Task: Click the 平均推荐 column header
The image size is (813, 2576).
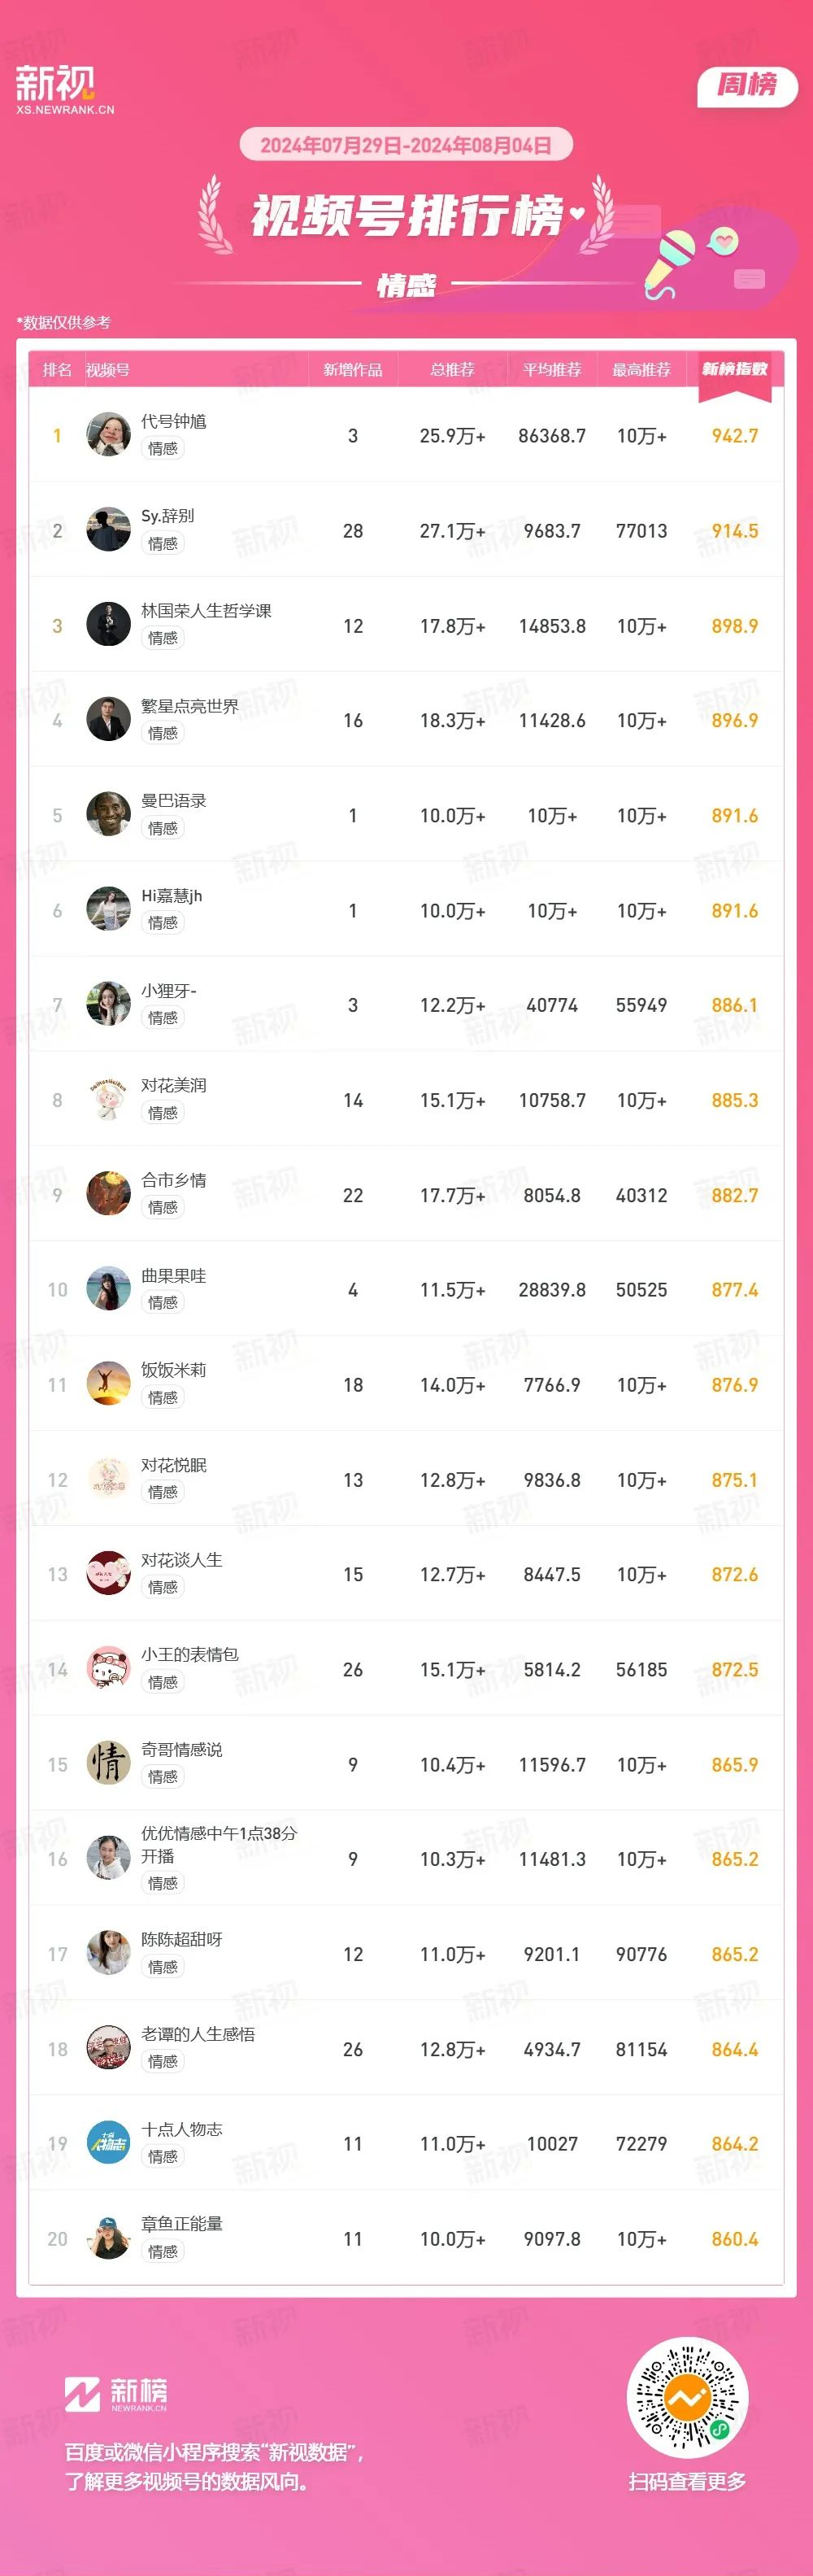Action: [552, 370]
